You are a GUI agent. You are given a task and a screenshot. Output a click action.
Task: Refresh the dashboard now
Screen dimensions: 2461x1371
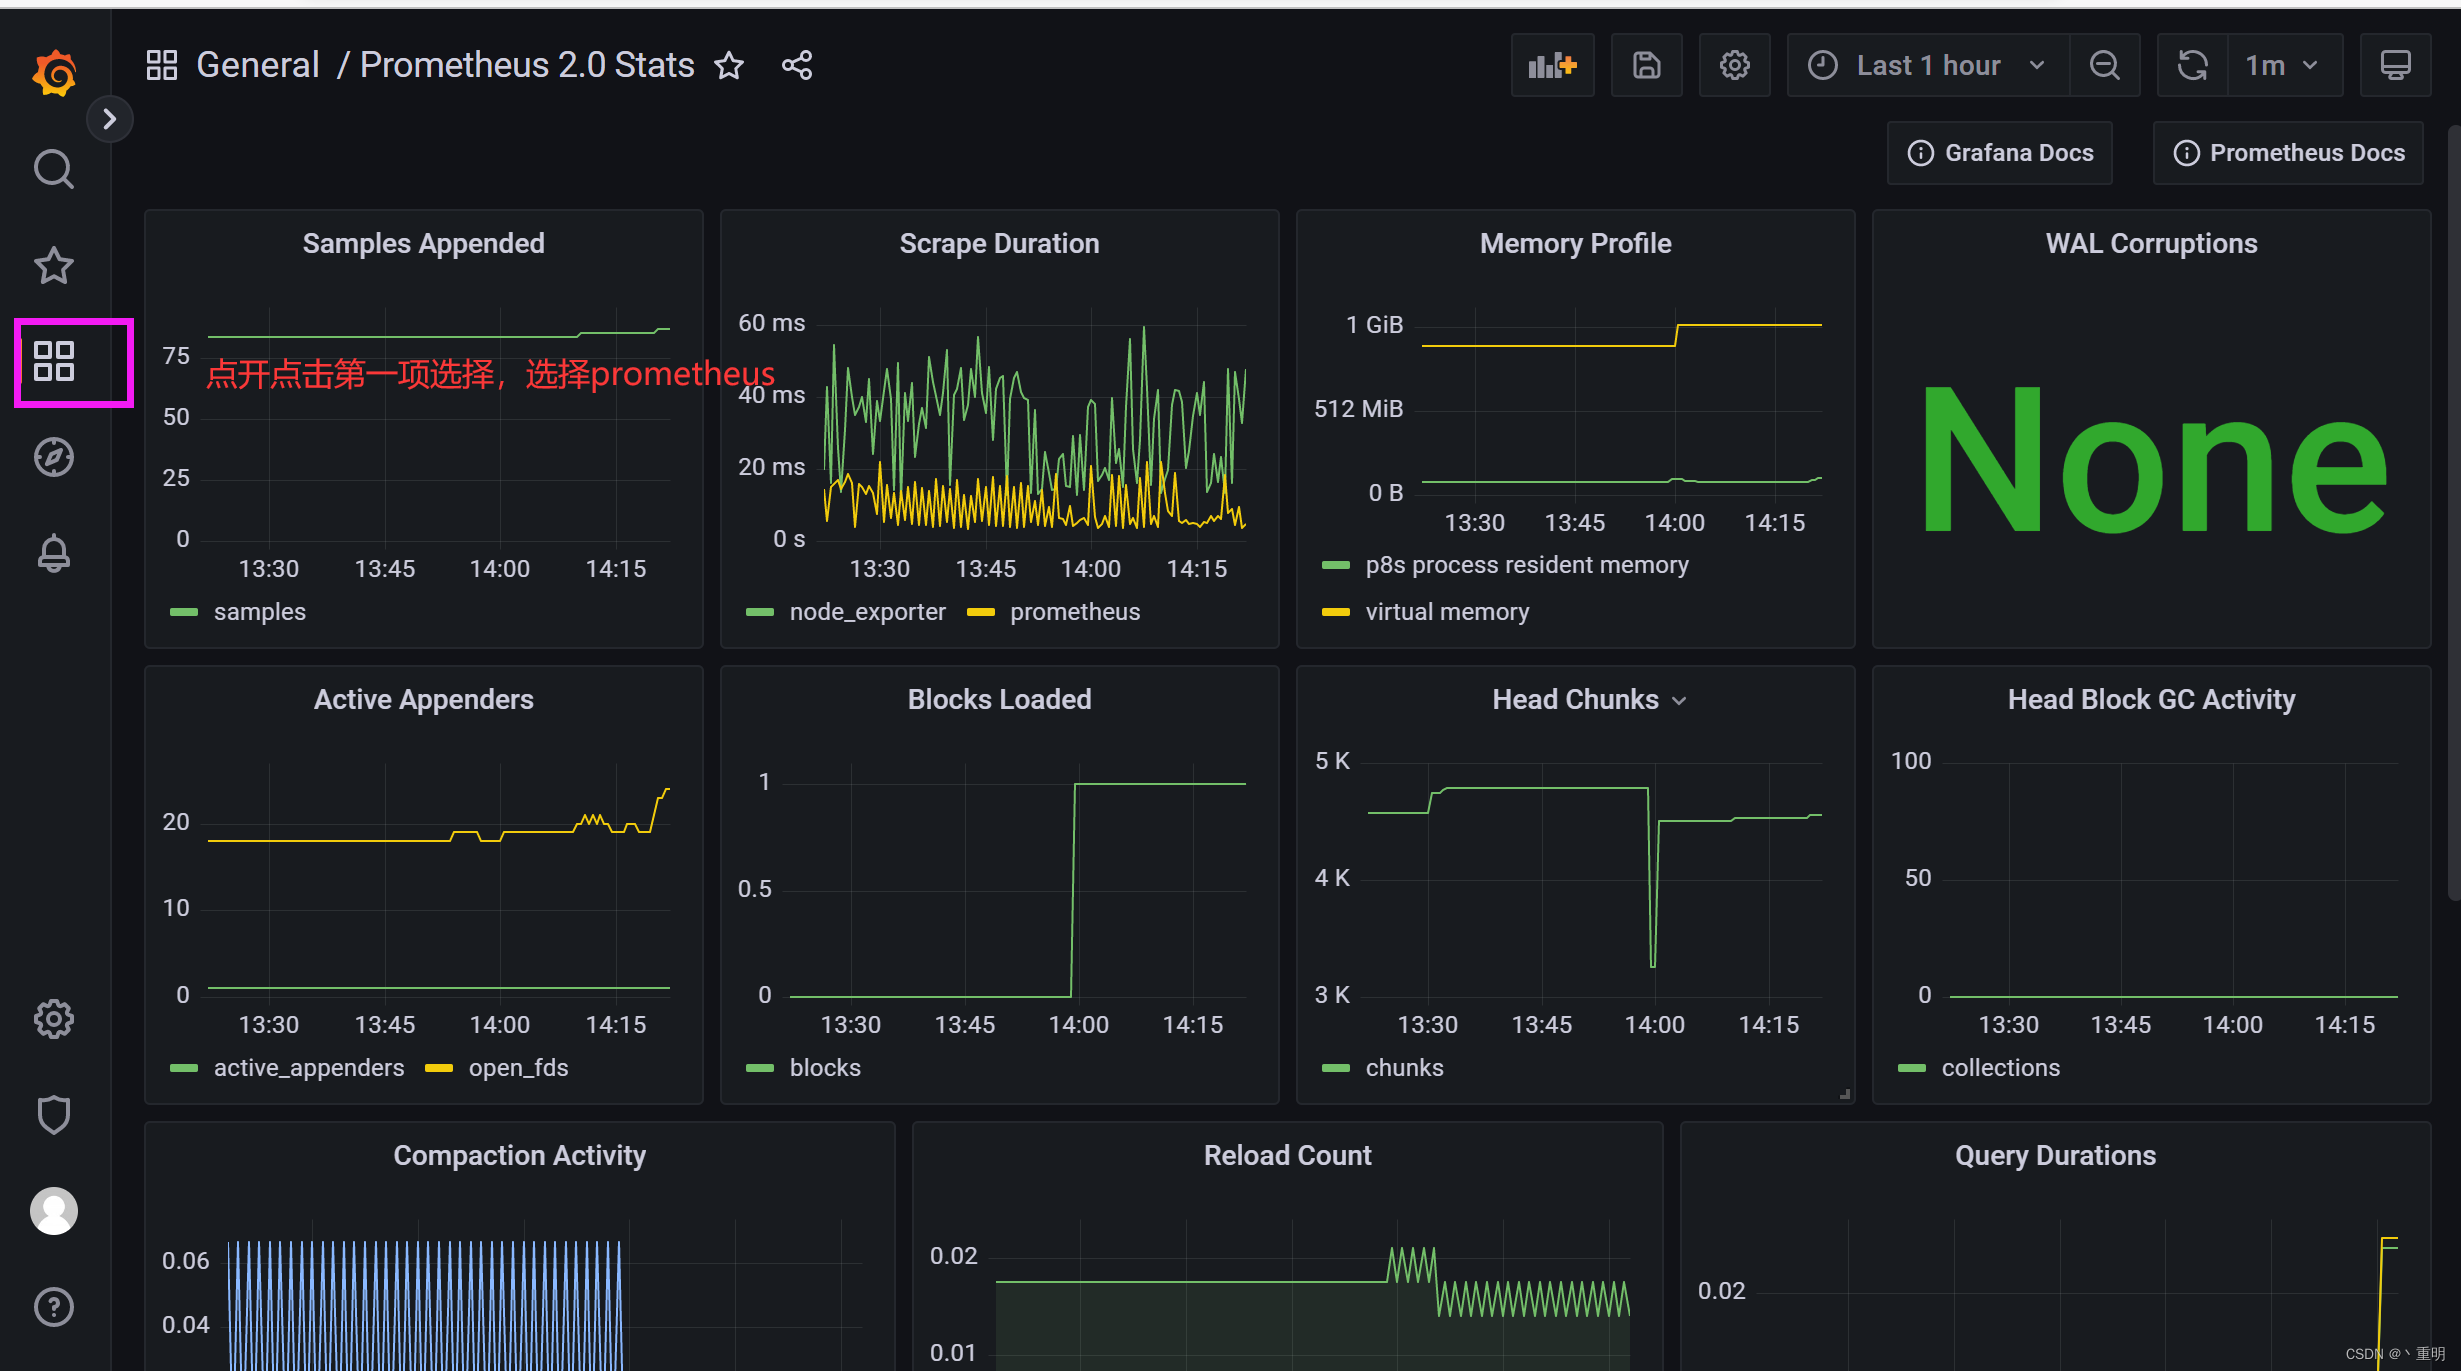point(2193,66)
